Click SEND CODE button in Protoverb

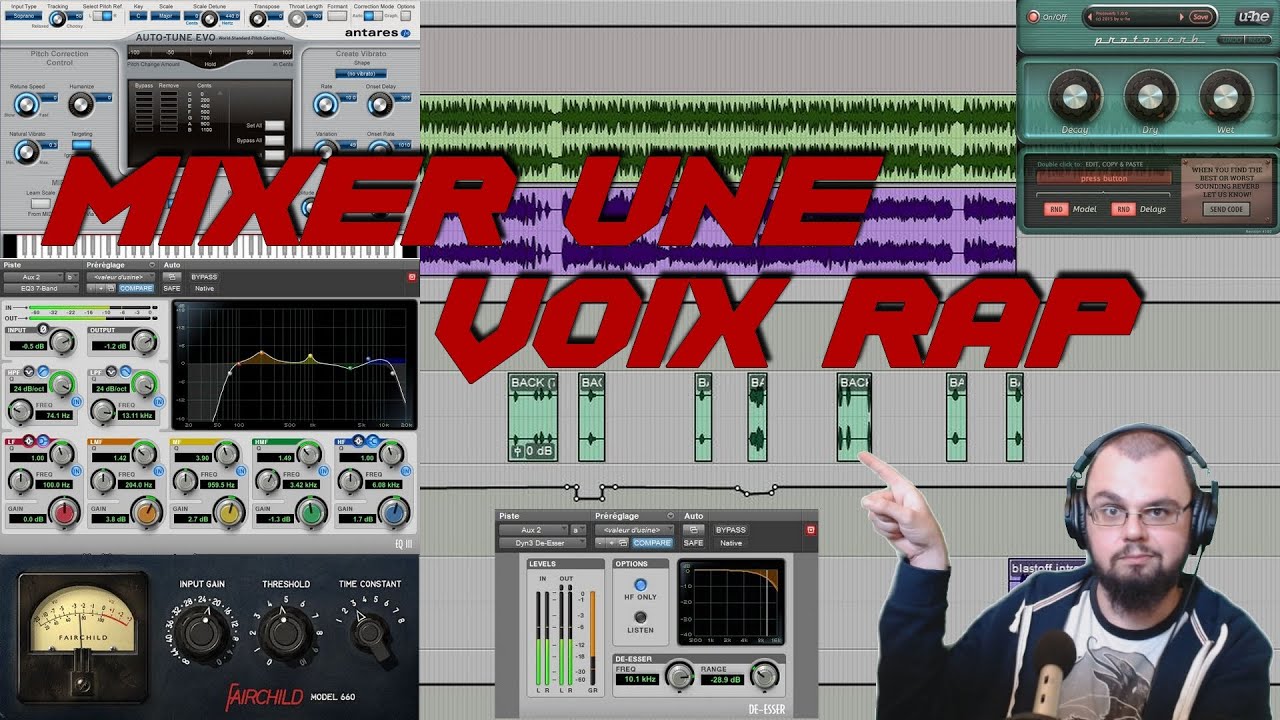pyautogui.click(x=1227, y=209)
